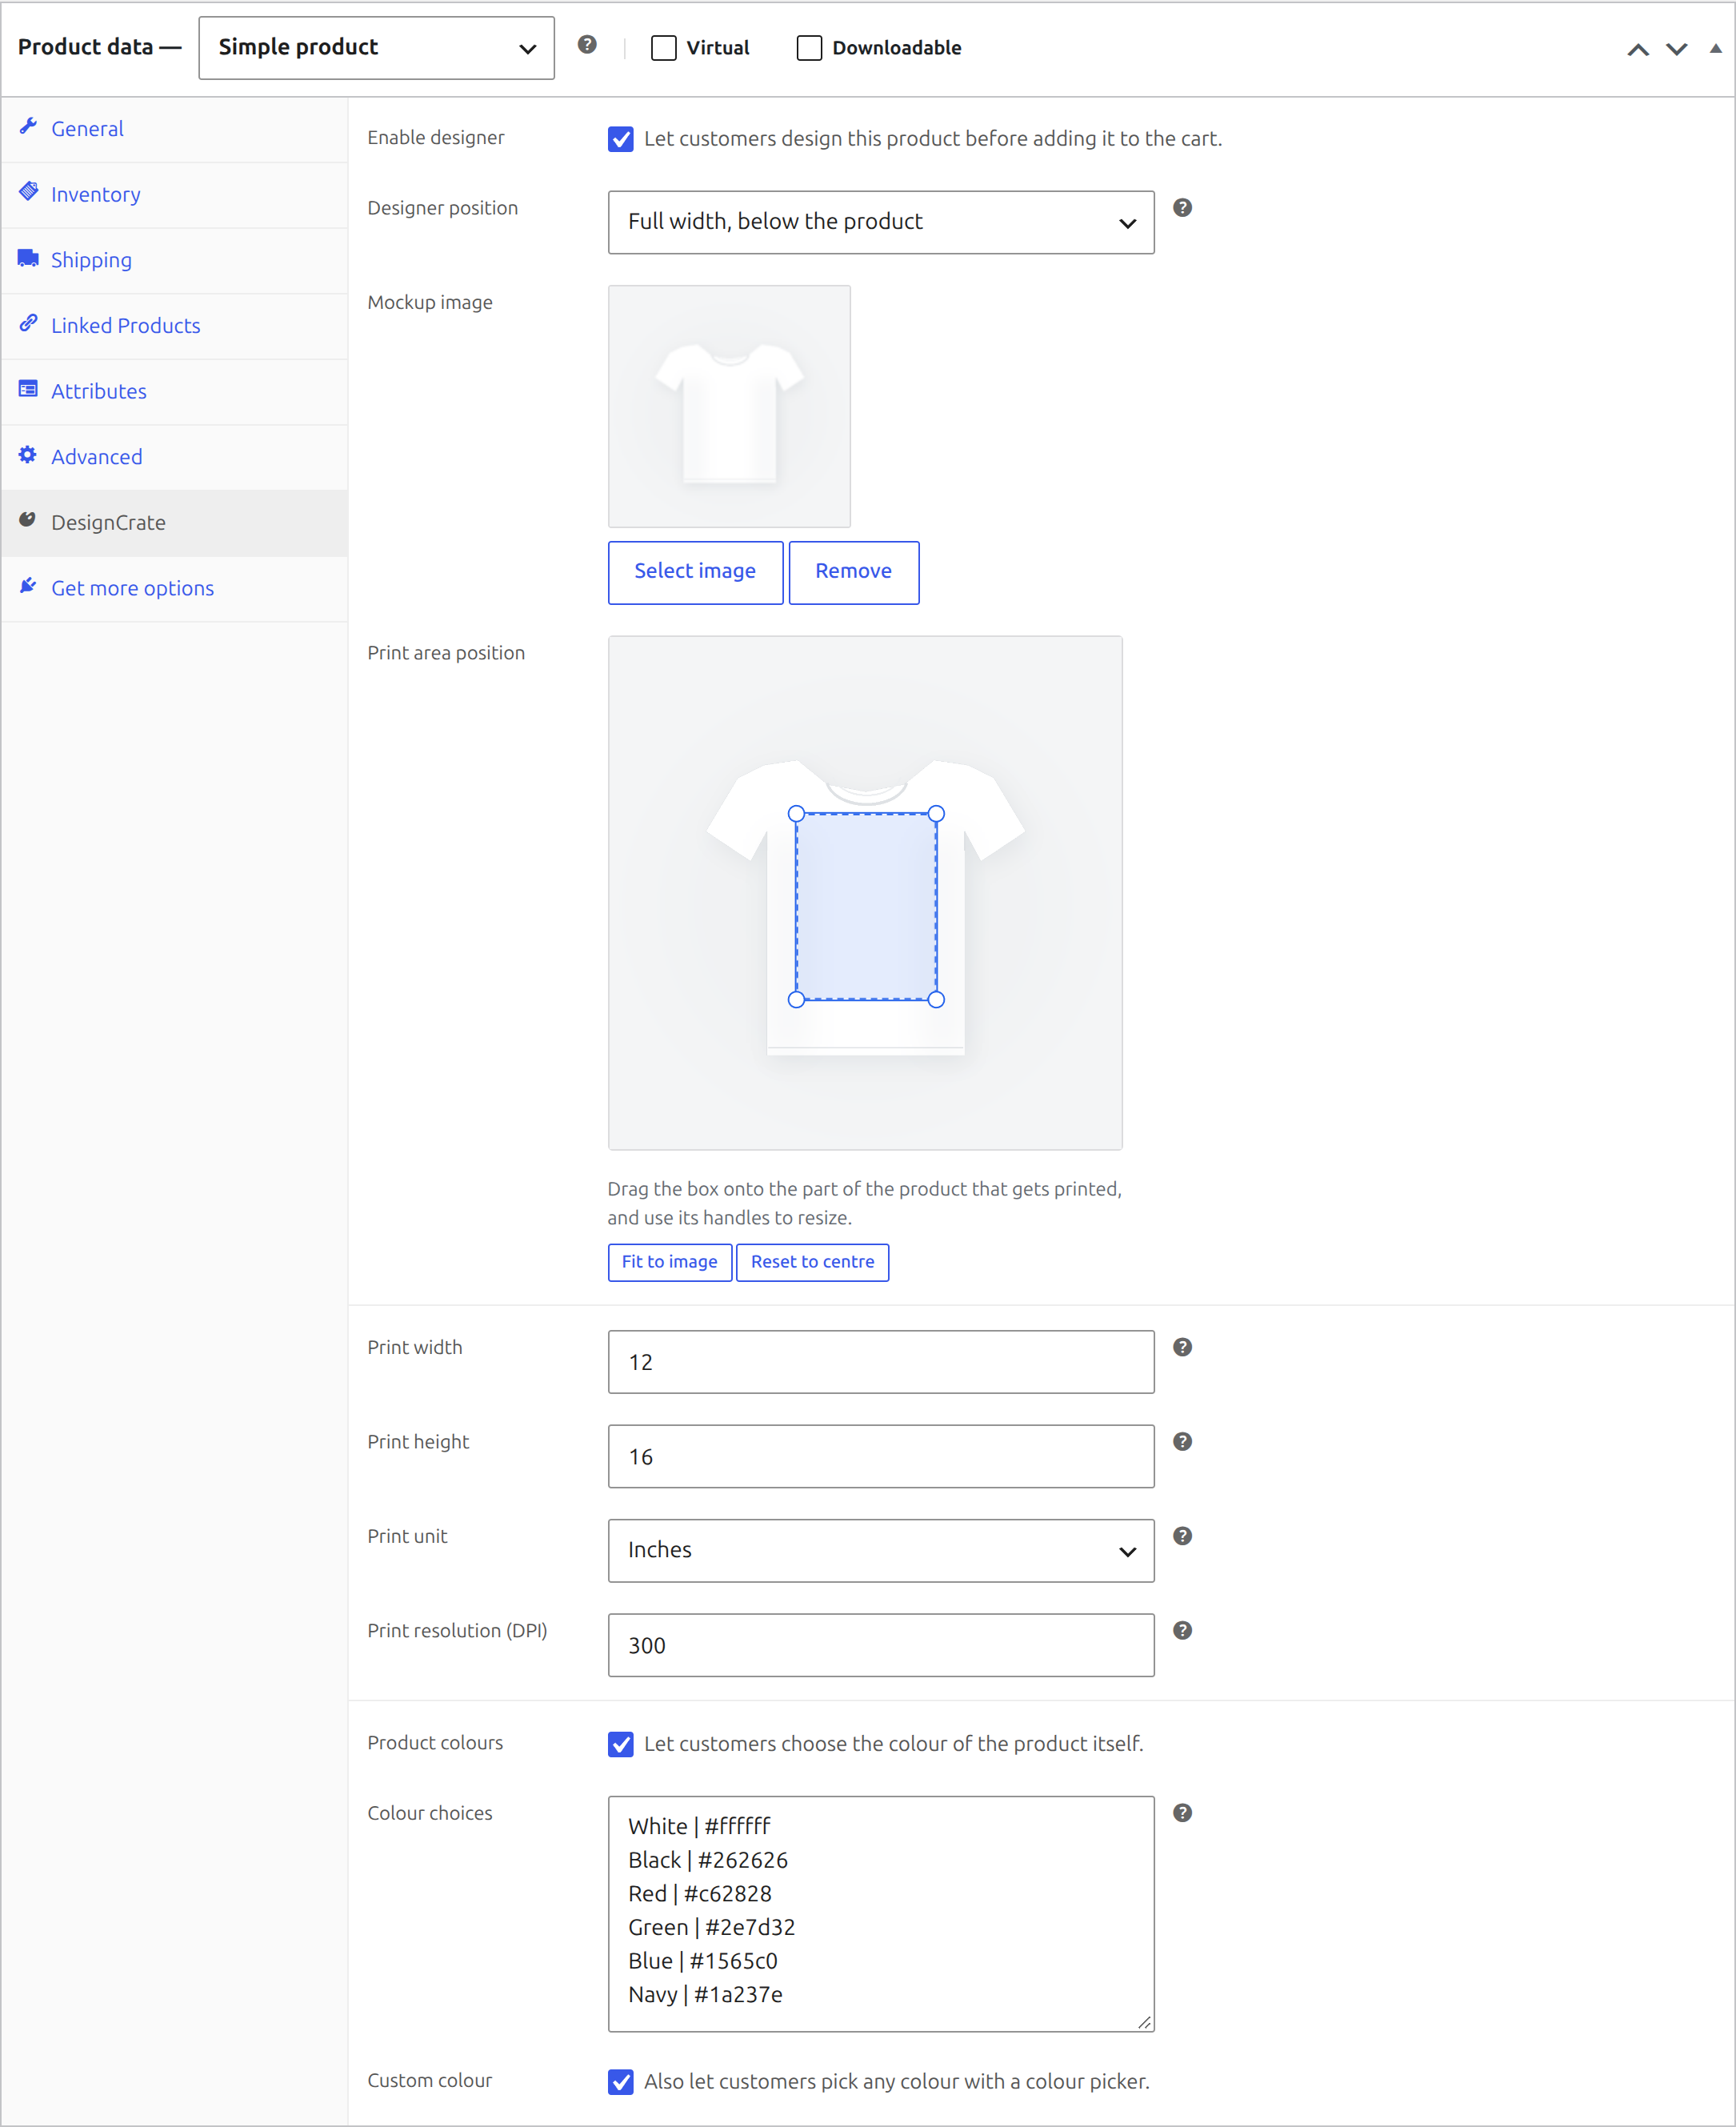Untick the Custom colour picker checkbox

tap(621, 2082)
